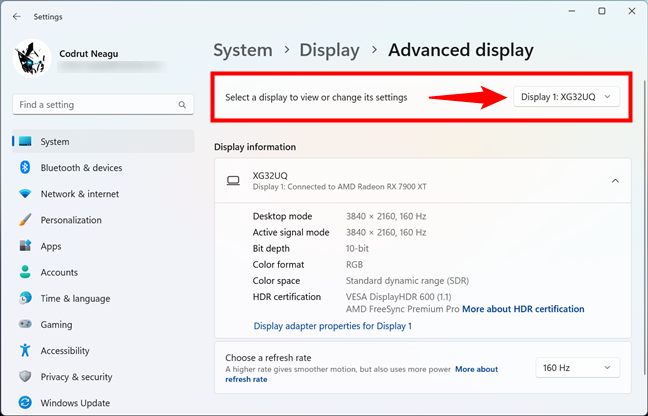This screenshot has height=416, width=648.
Task: Click the Active signal mode 3840 × 2160 value
Action: coord(386,232)
